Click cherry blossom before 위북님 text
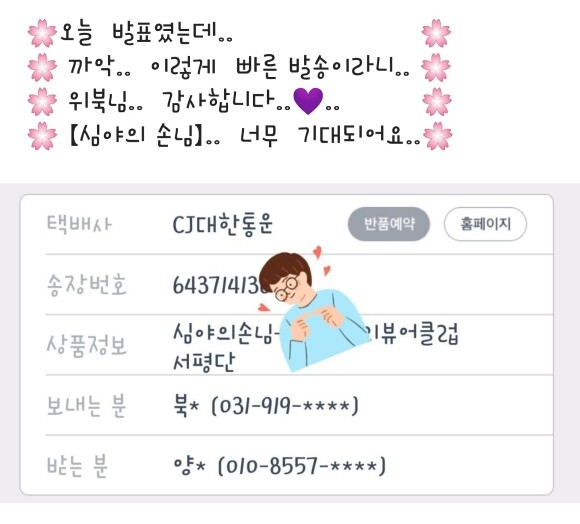 [42, 101]
